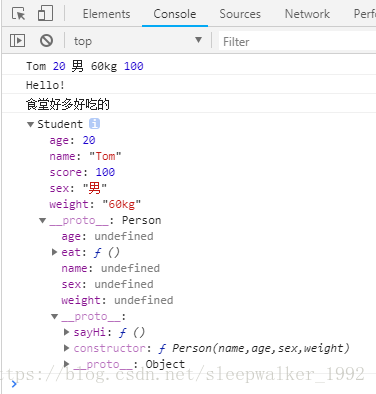Open the Sources tab
Image resolution: width=376 pixels, height=394 pixels.
(x=240, y=14)
